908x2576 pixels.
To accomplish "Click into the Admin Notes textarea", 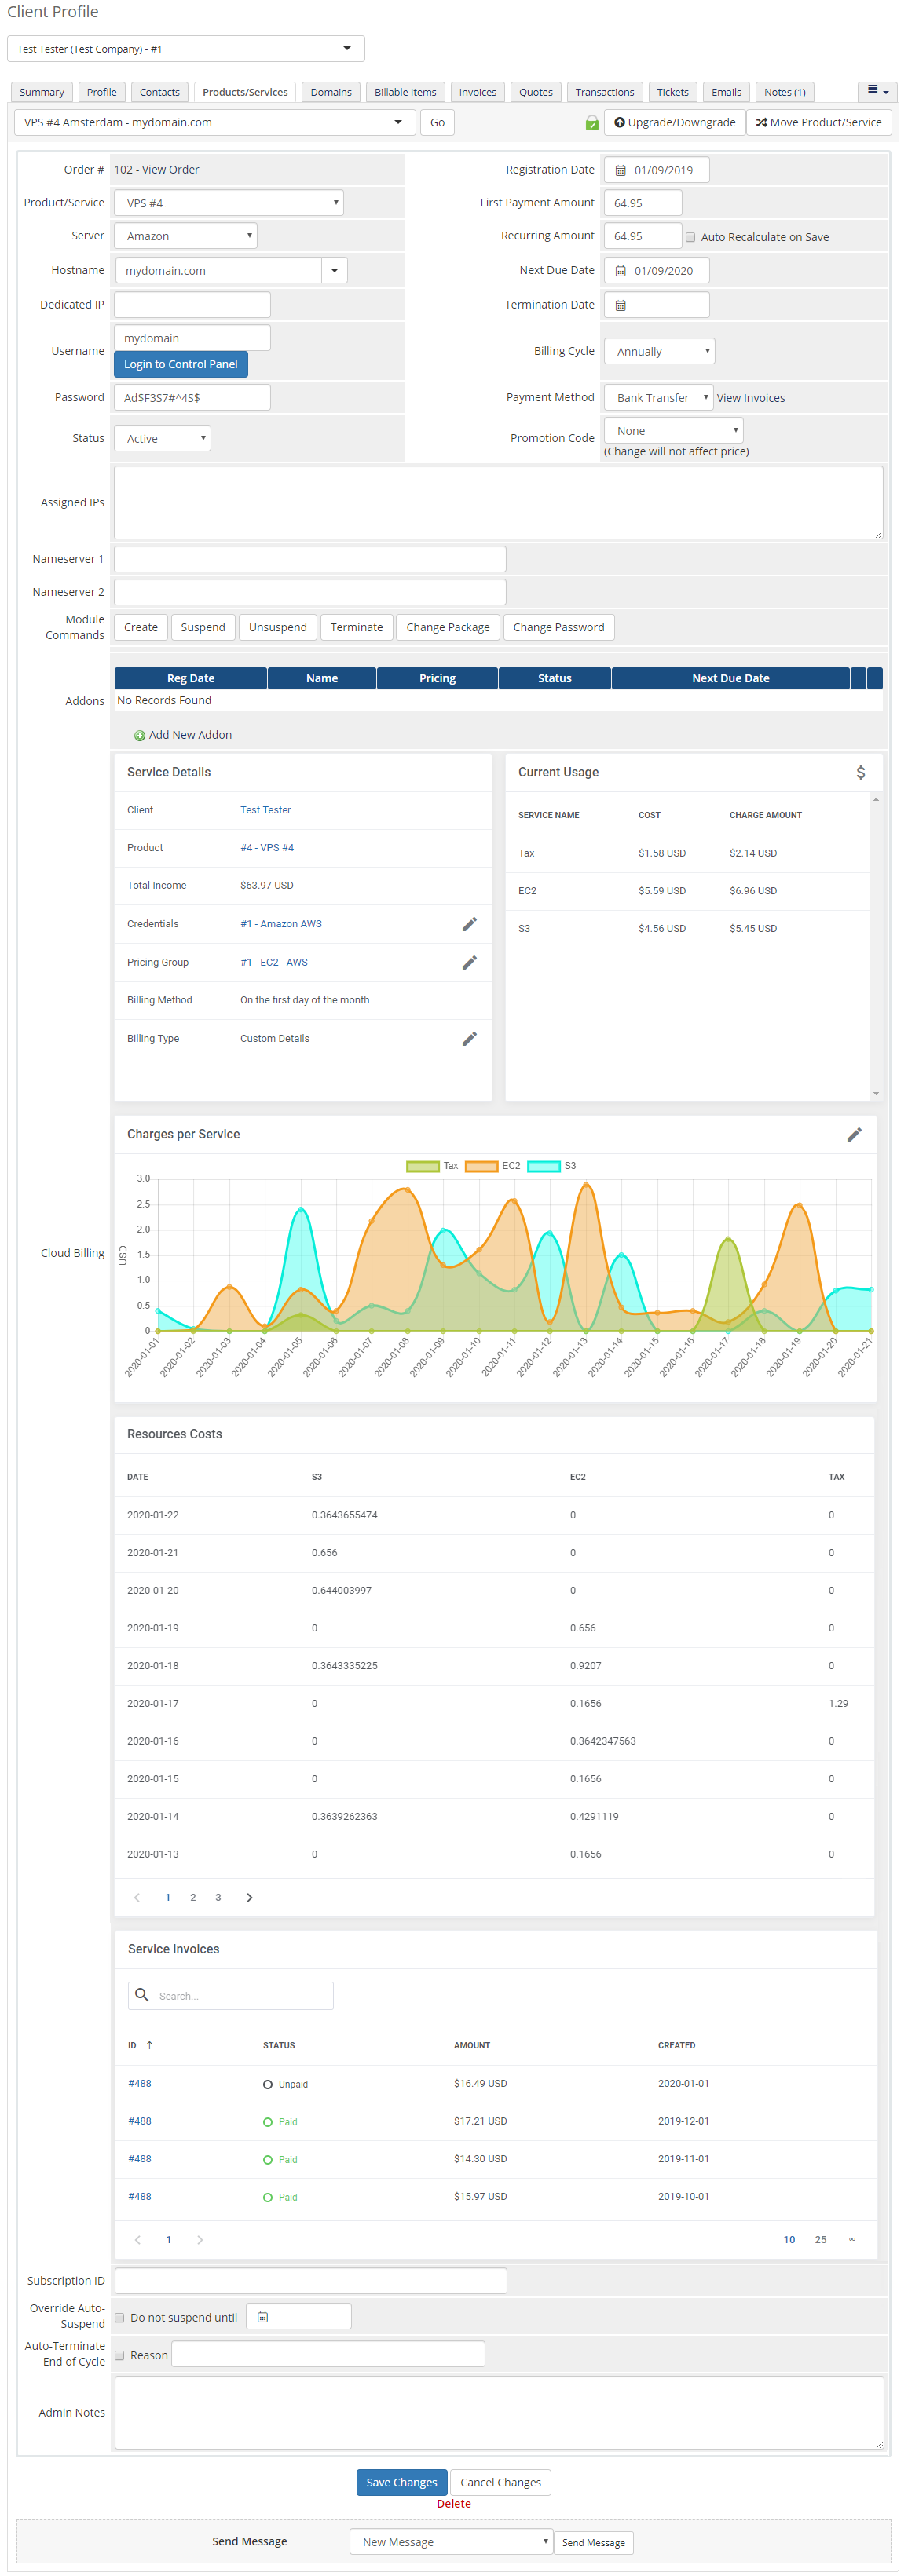I will (499, 2413).
